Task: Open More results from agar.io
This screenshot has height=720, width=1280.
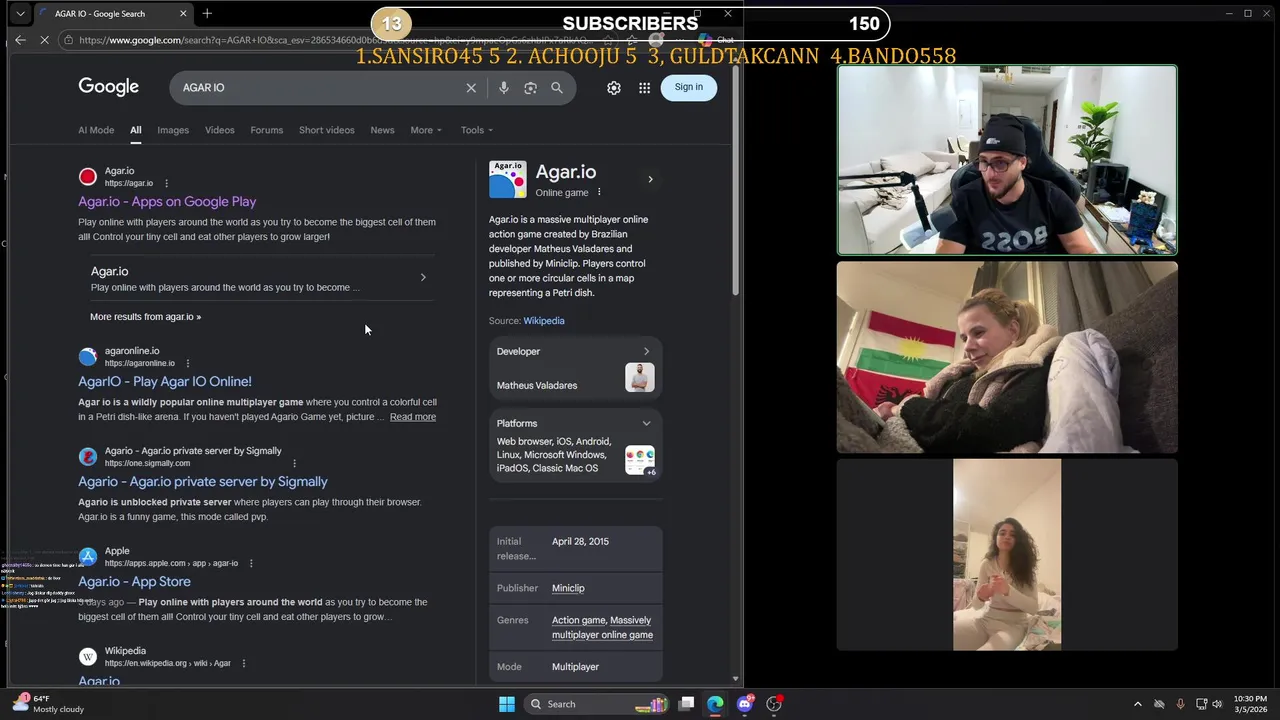Action: [x=145, y=317]
